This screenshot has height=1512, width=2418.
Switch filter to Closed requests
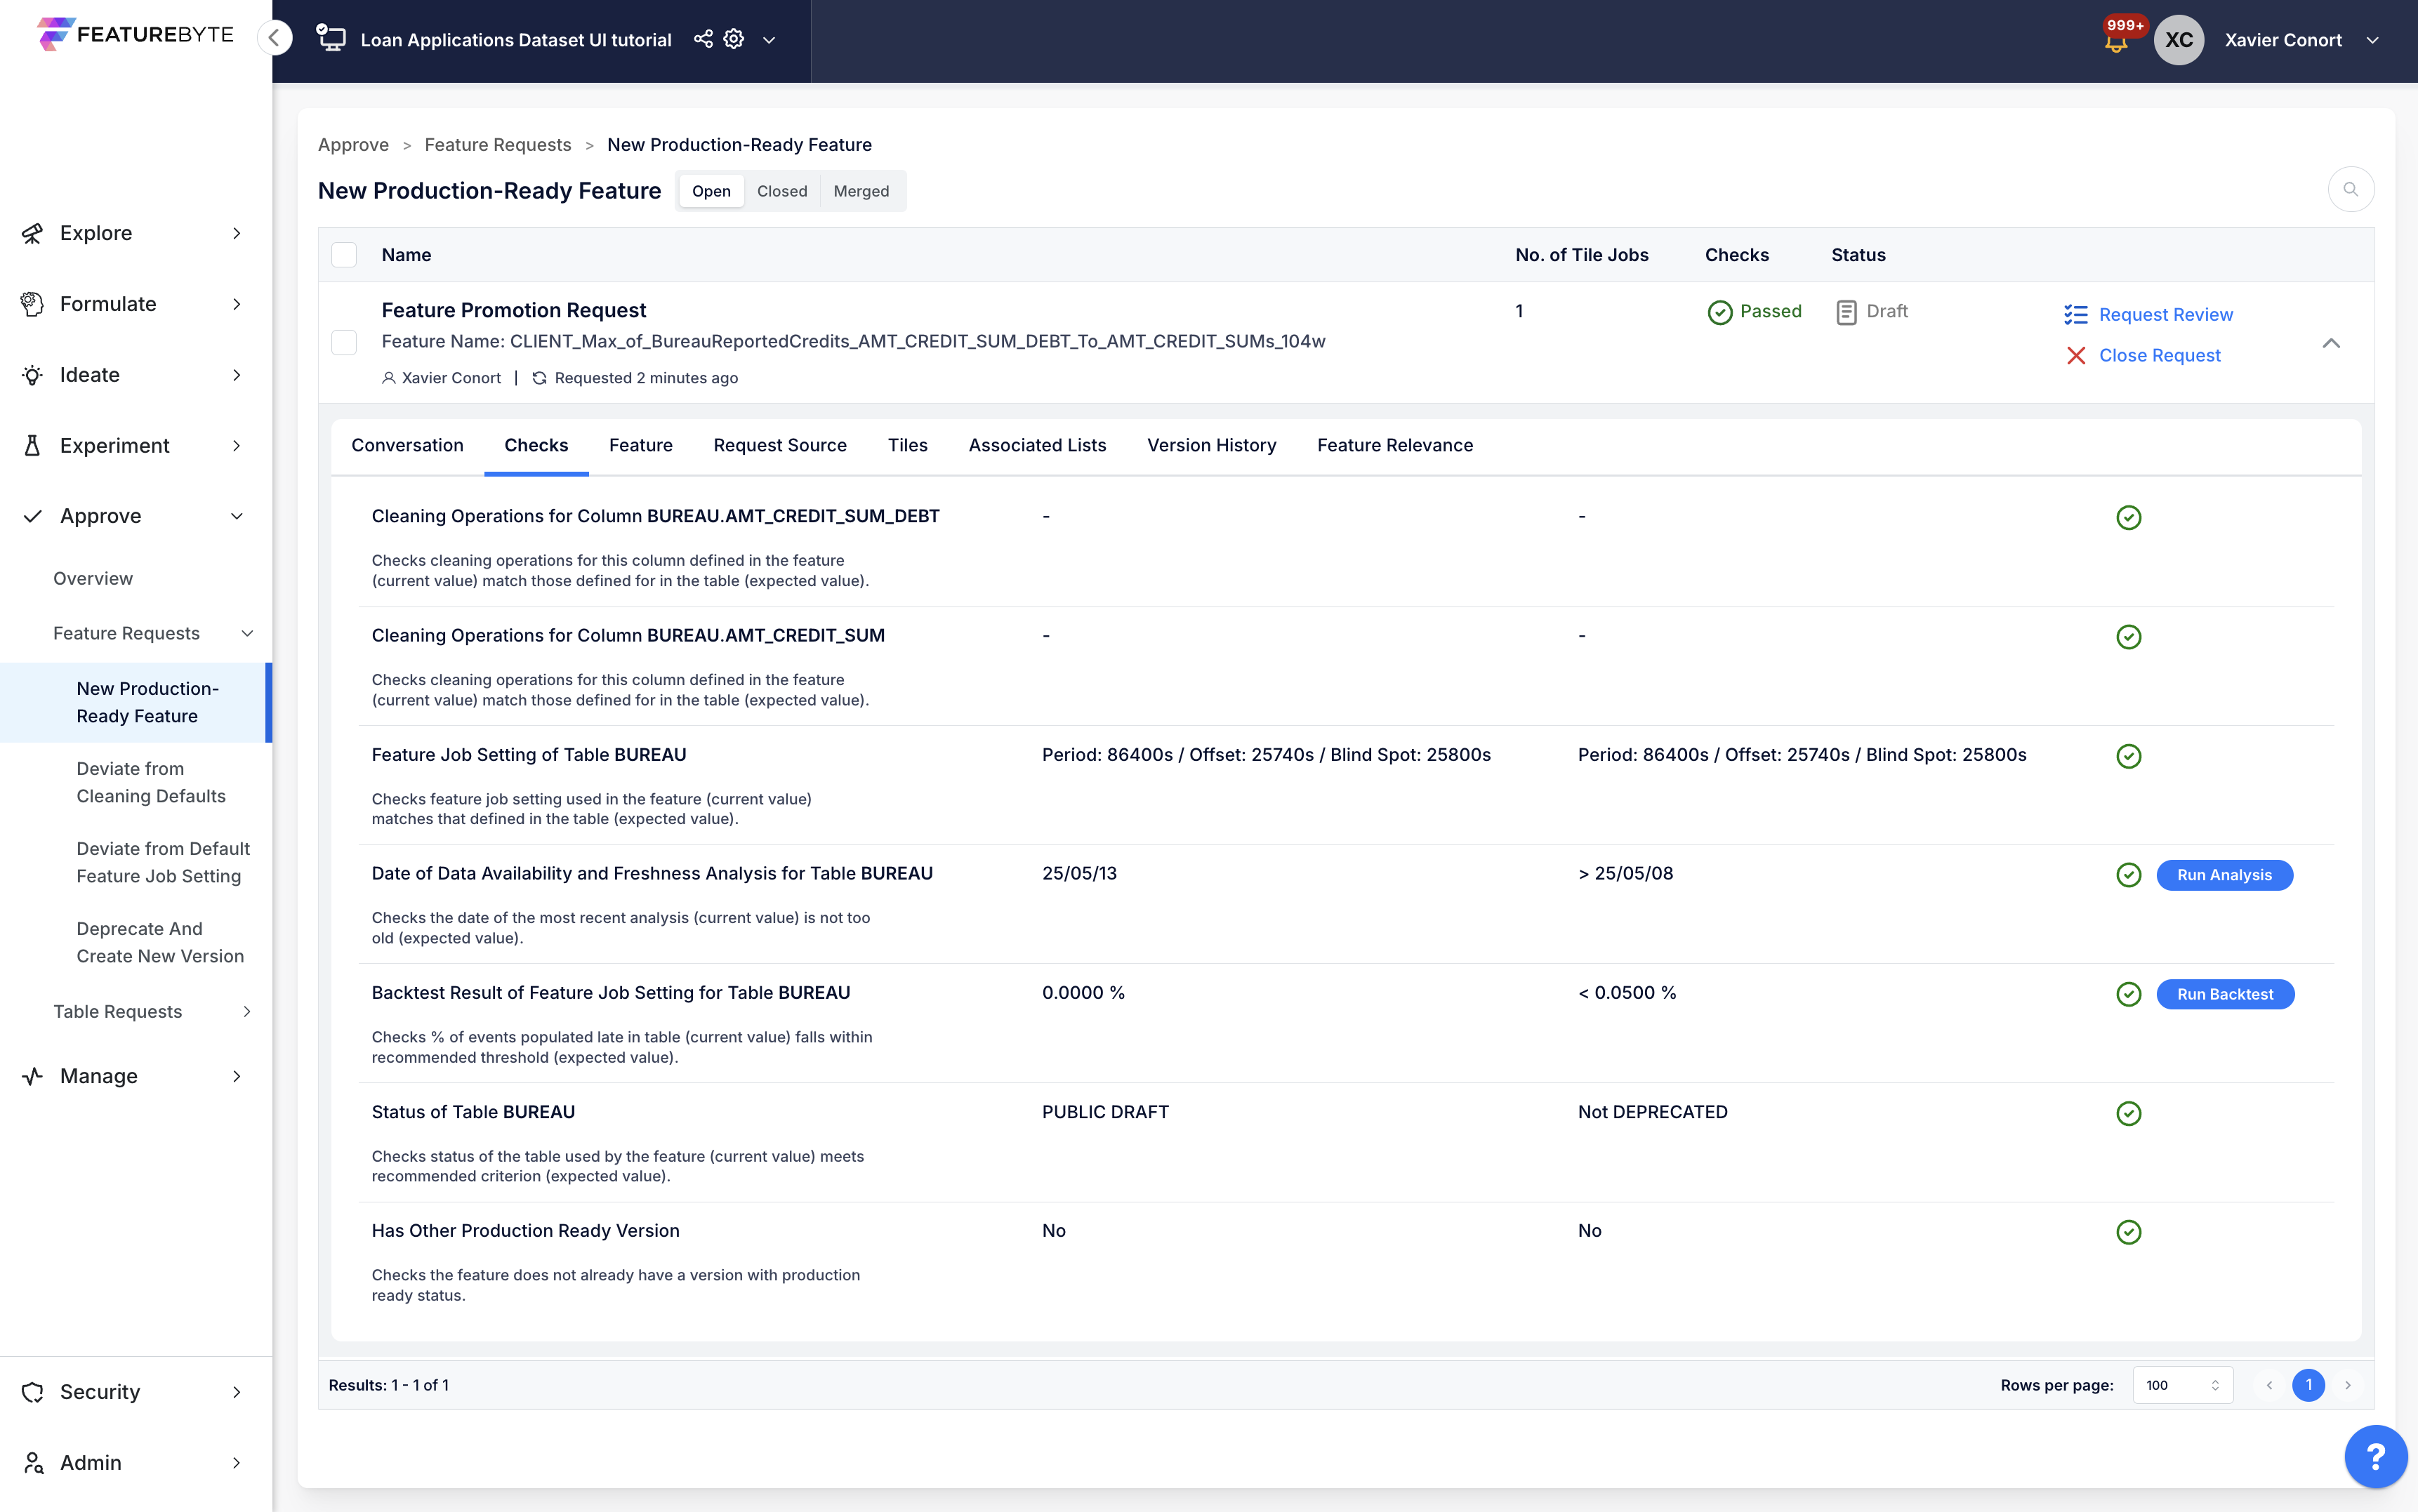tap(782, 191)
